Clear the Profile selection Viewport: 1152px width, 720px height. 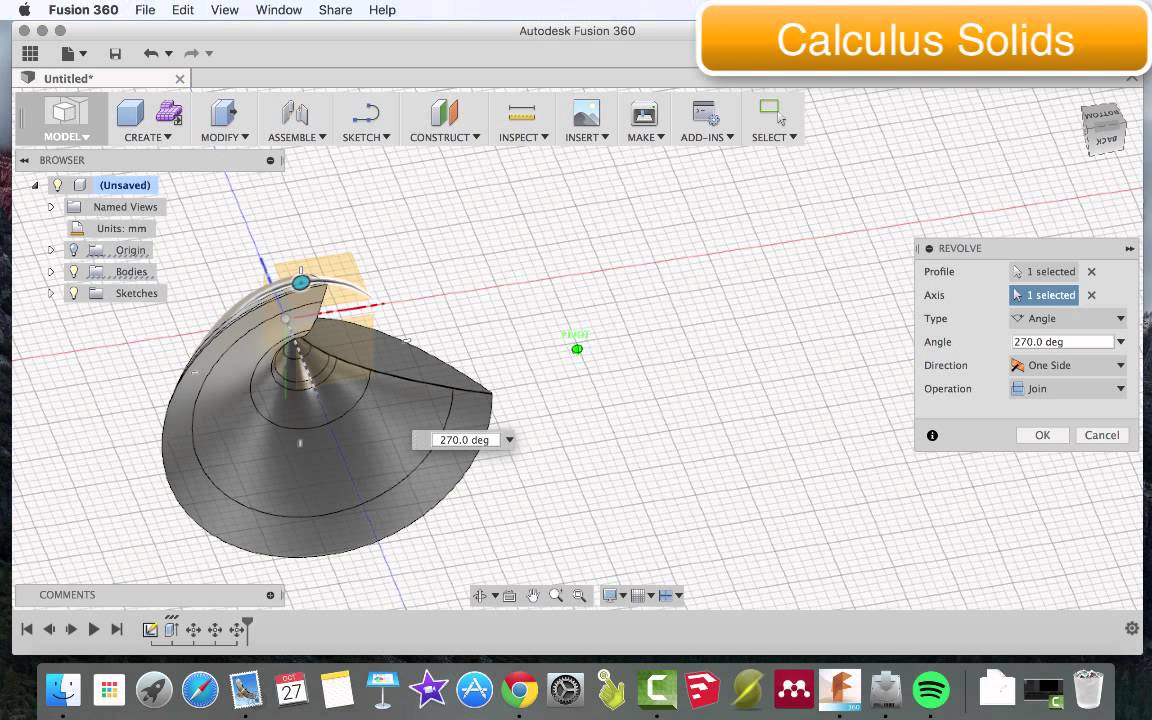[1092, 272]
